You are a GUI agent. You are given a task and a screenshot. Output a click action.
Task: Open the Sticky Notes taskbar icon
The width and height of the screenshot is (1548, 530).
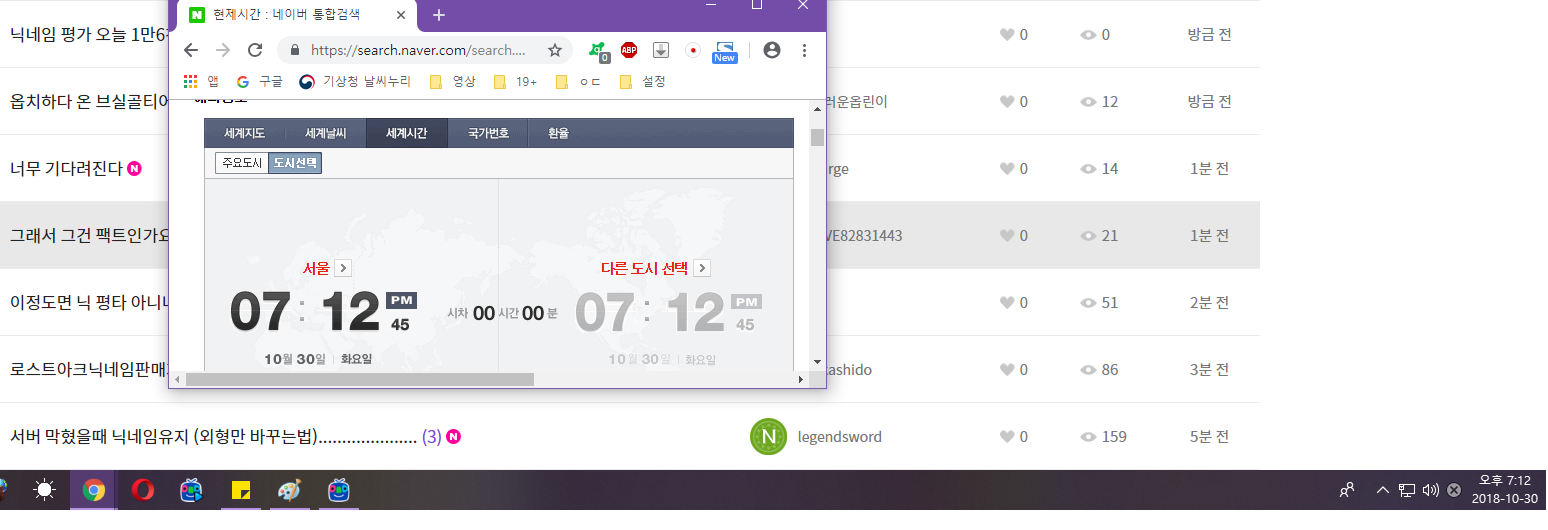pyautogui.click(x=240, y=490)
